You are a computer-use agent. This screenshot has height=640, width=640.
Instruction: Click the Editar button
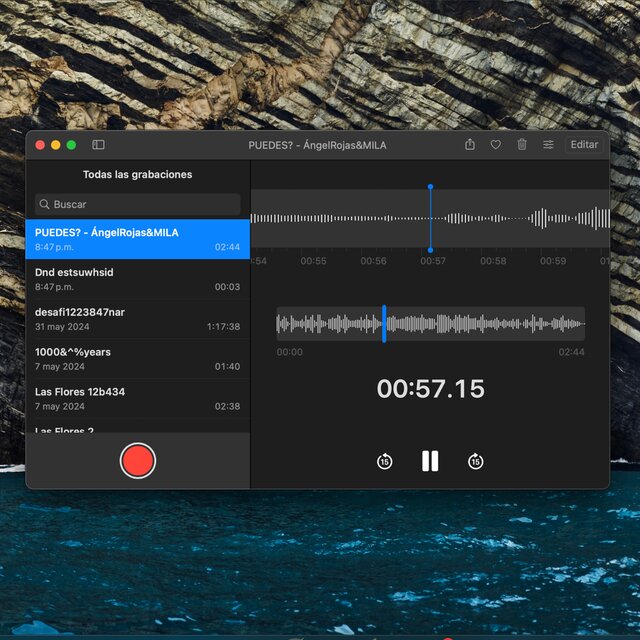click(584, 144)
